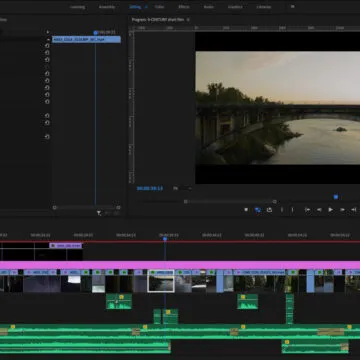This screenshot has width=360, height=360.
Task: Select the vertical timeline scale left of the preview
Action: pyautogui.click(x=132, y=107)
